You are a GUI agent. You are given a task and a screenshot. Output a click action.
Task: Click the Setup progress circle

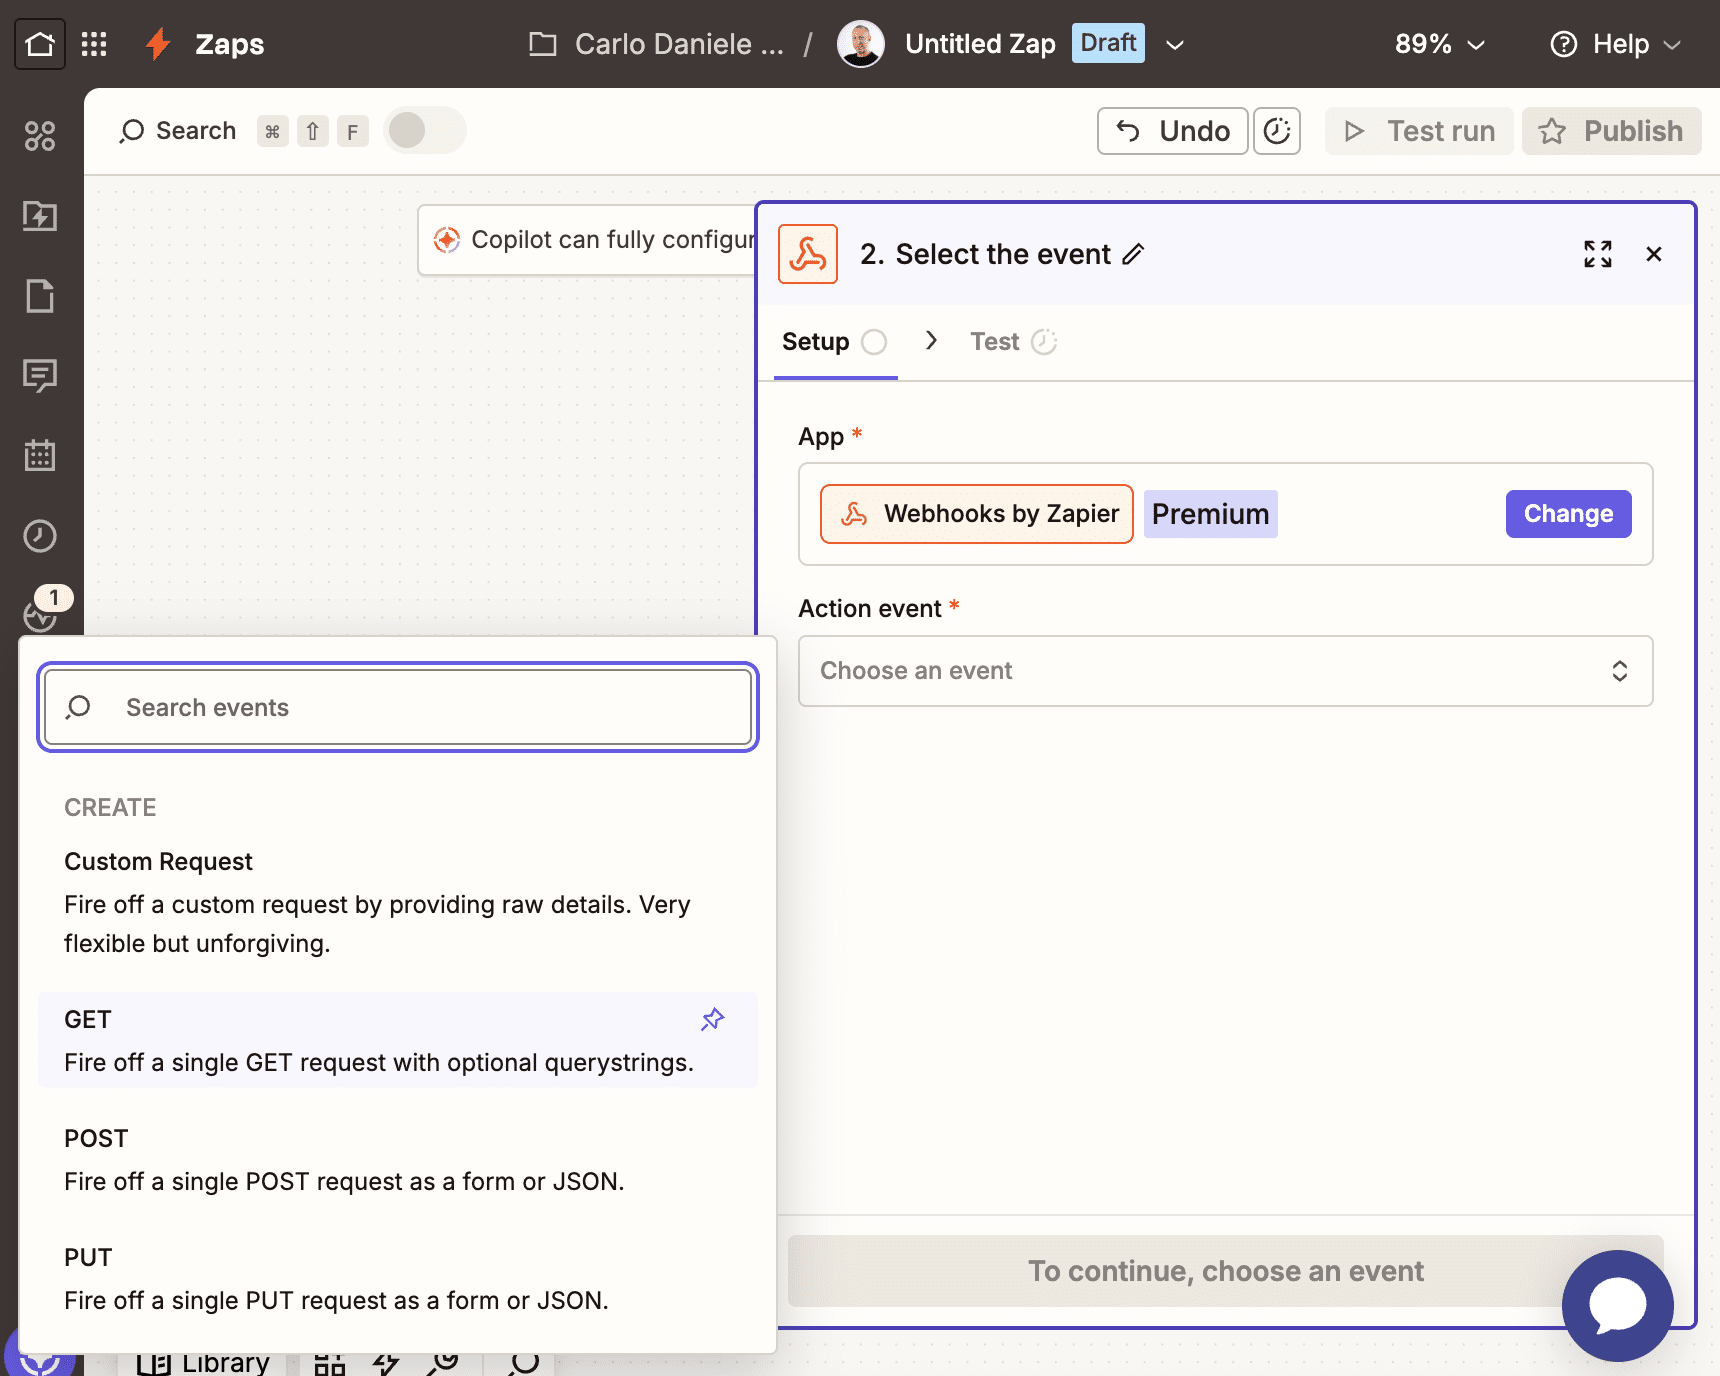(875, 341)
